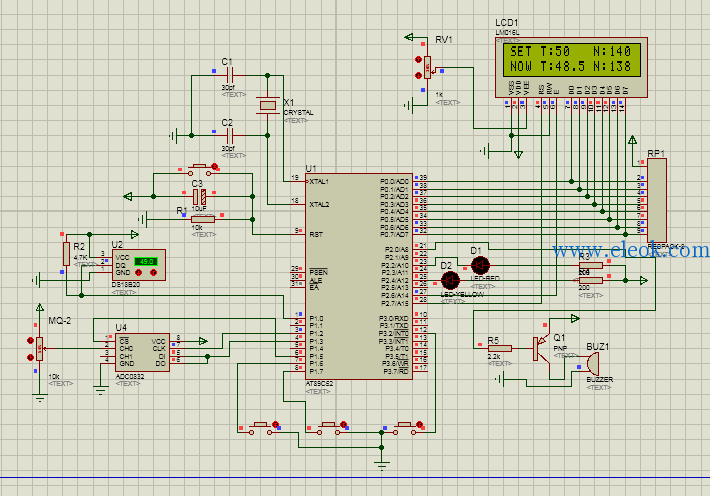Select the DS18B20 sensor U2 body

pyautogui.click(x=139, y=265)
